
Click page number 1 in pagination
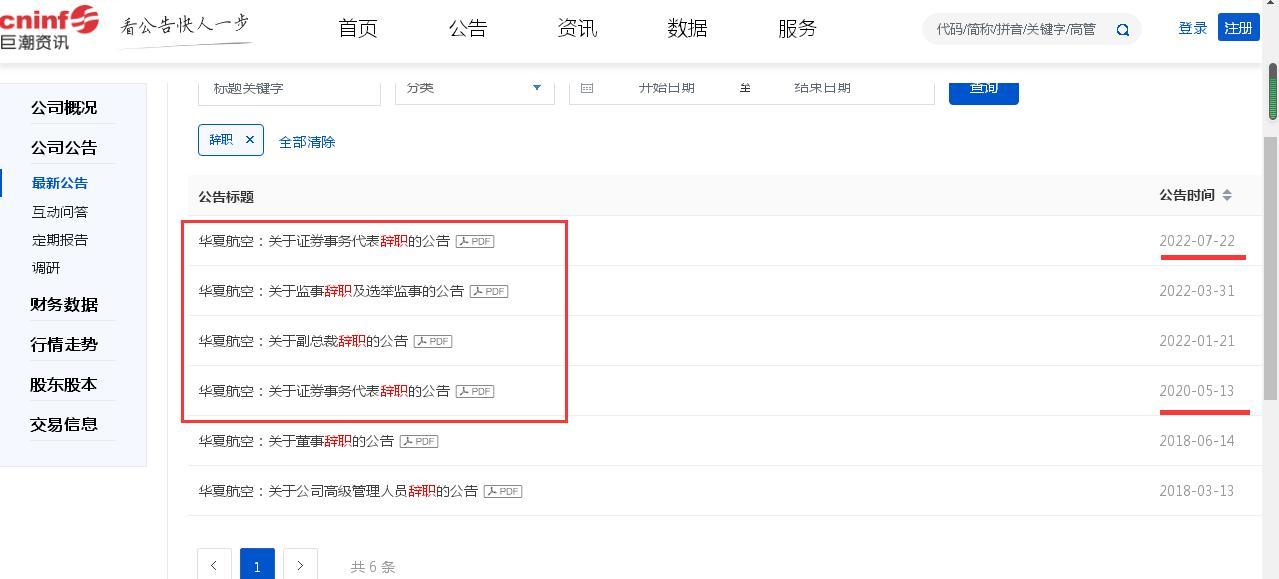pyautogui.click(x=257, y=565)
